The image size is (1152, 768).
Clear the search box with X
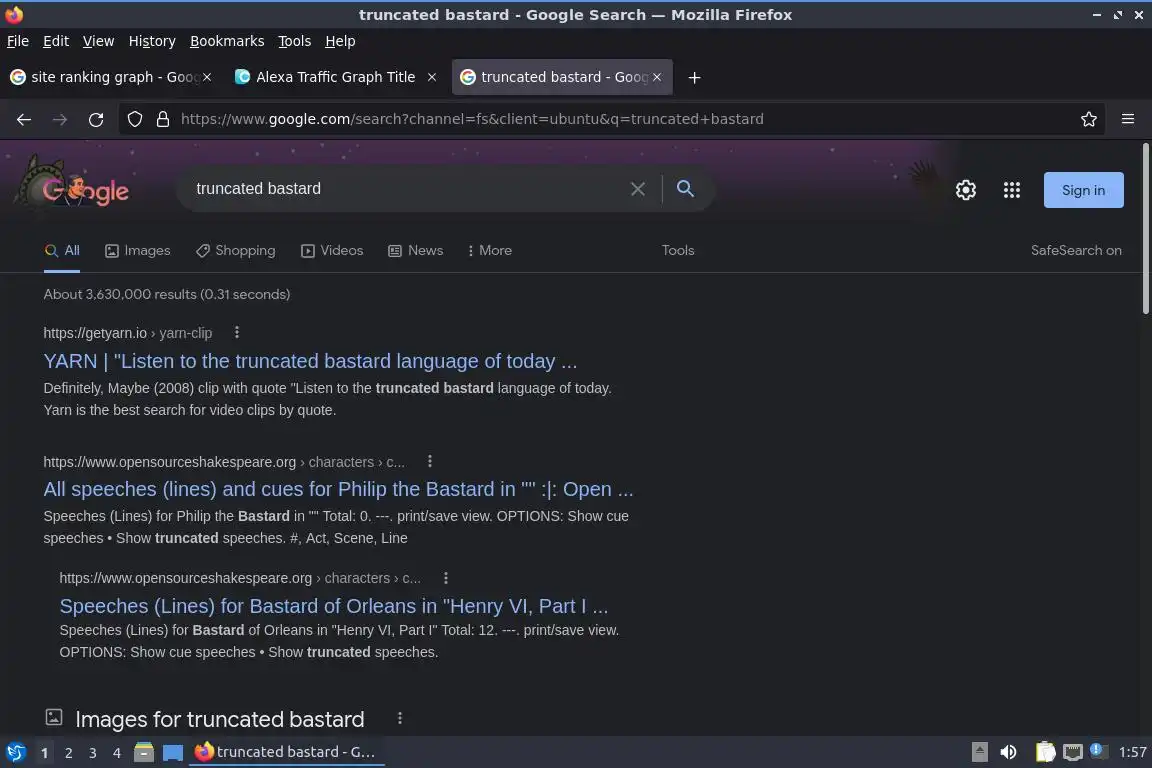(x=638, y=189)
